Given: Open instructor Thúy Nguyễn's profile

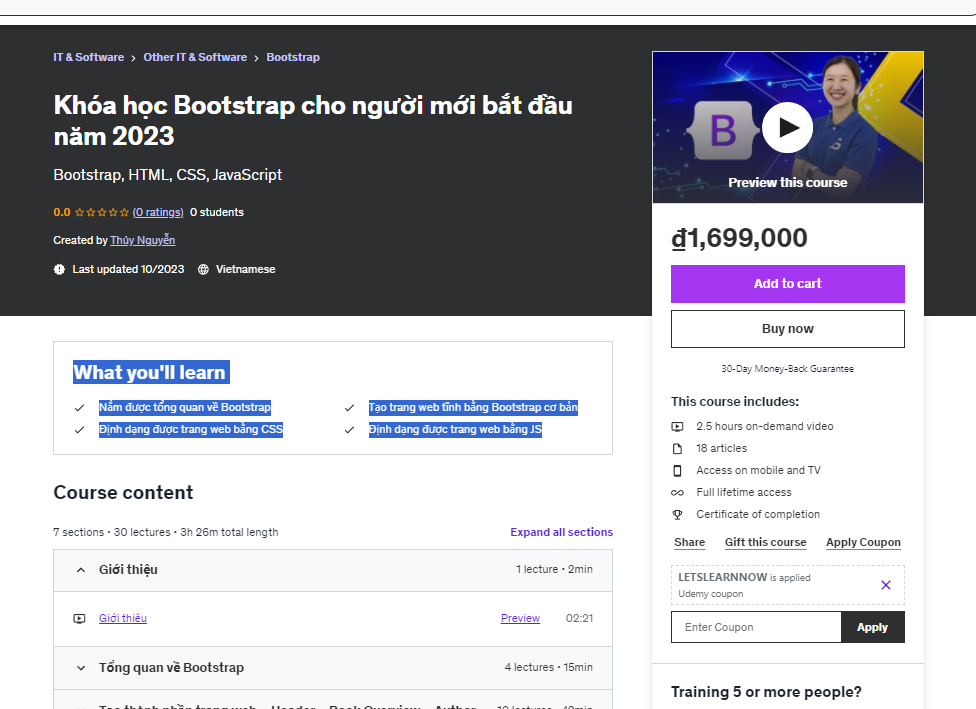Looking at the screenshot, I should pyautogui.click(x=143, y=240).
